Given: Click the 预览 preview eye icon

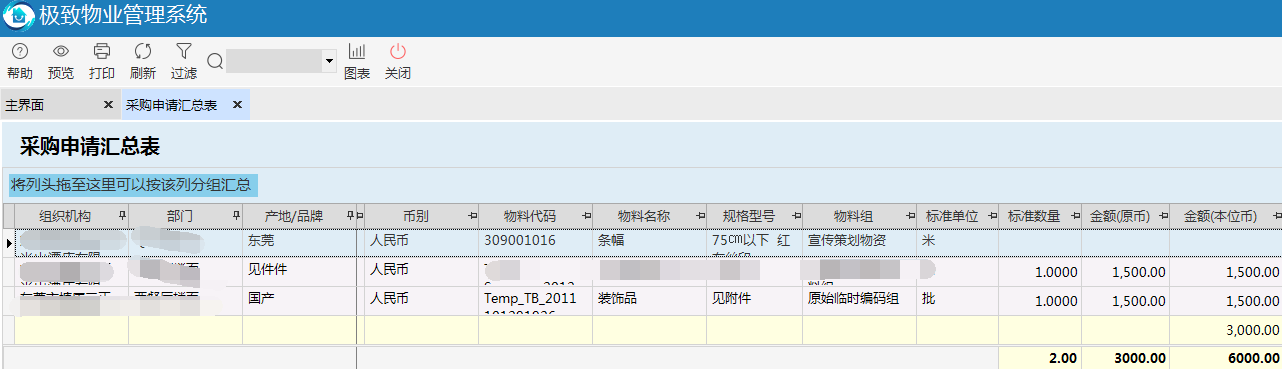Looking at the screenshot, I should (61, 51).
